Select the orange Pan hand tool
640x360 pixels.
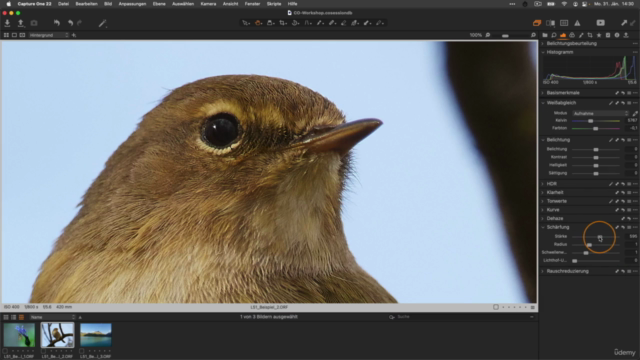click(x=258, y=23)
